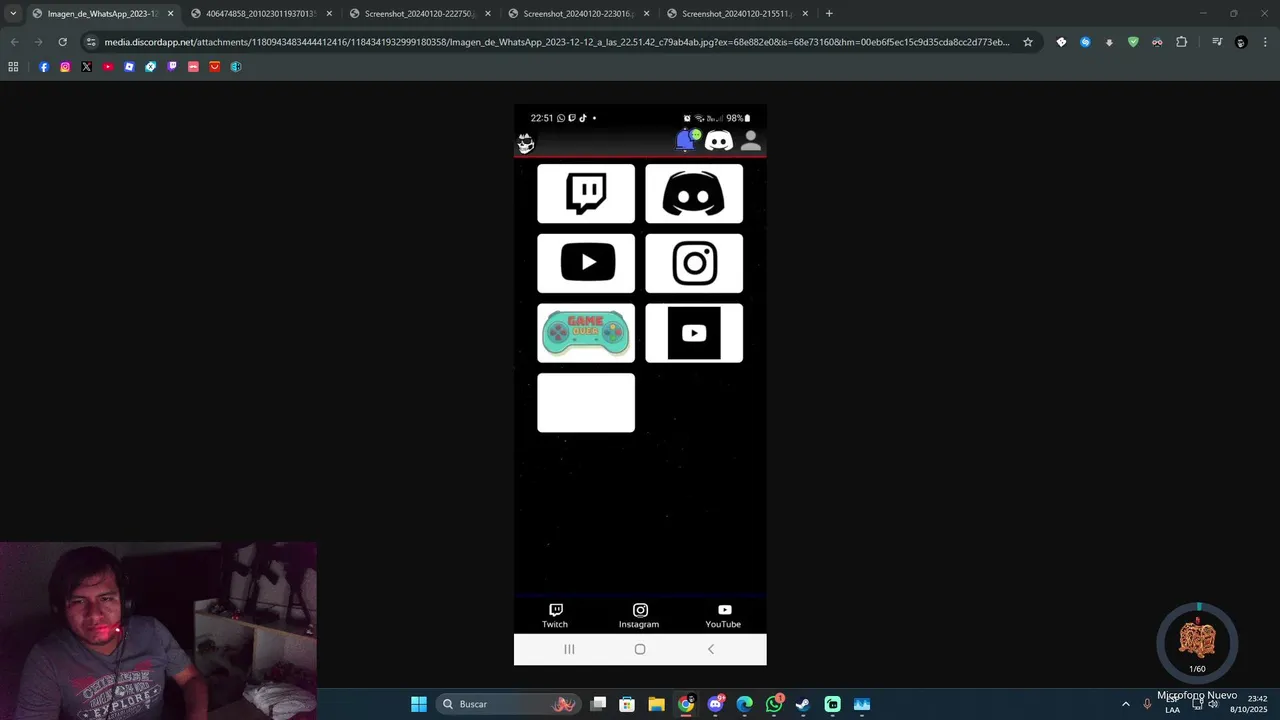Open WhatsApp from the taskbar

774,704
